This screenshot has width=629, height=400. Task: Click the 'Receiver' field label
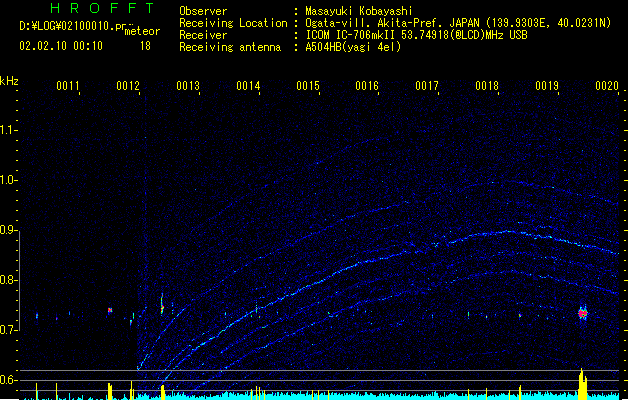click(203, 35)
